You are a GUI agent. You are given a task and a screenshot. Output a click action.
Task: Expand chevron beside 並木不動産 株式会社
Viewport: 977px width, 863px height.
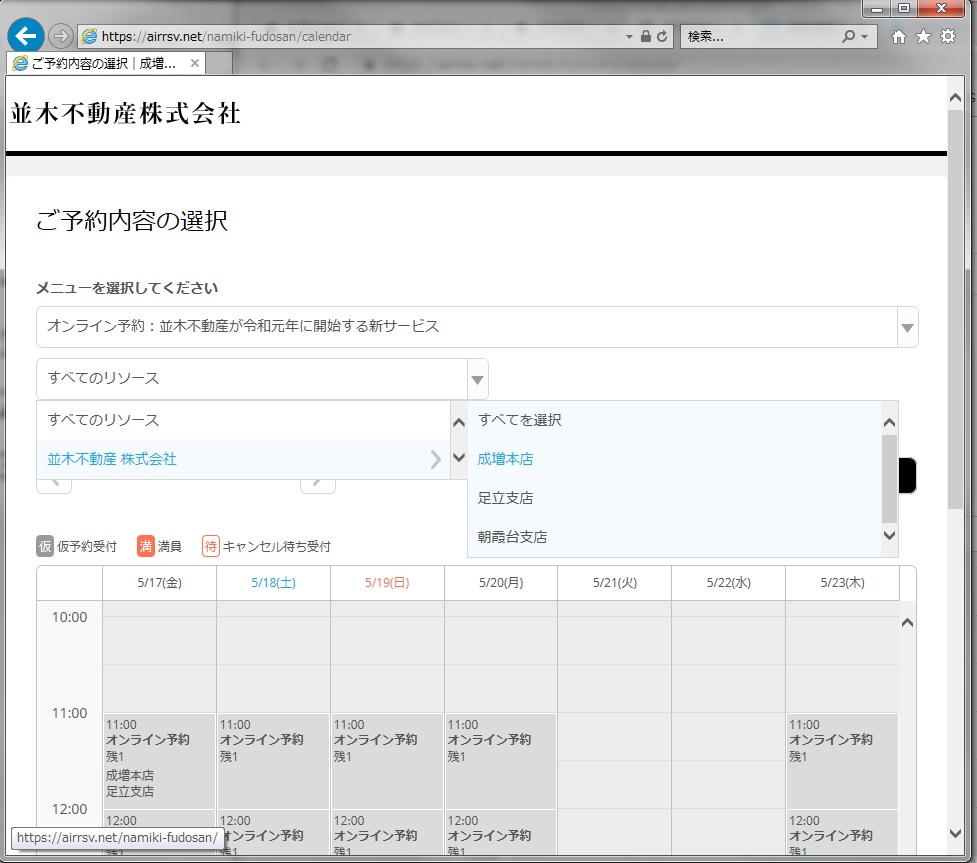[x=436, y=459]
